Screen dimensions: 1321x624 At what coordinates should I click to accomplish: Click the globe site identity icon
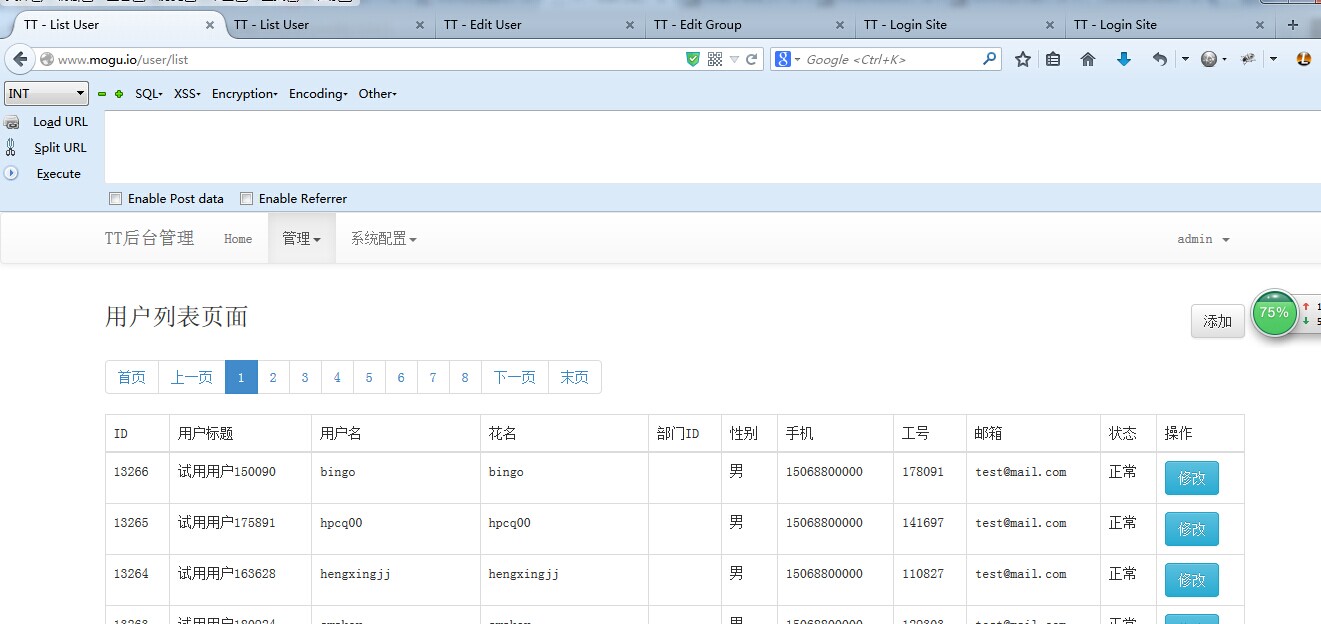pos(47,59)
